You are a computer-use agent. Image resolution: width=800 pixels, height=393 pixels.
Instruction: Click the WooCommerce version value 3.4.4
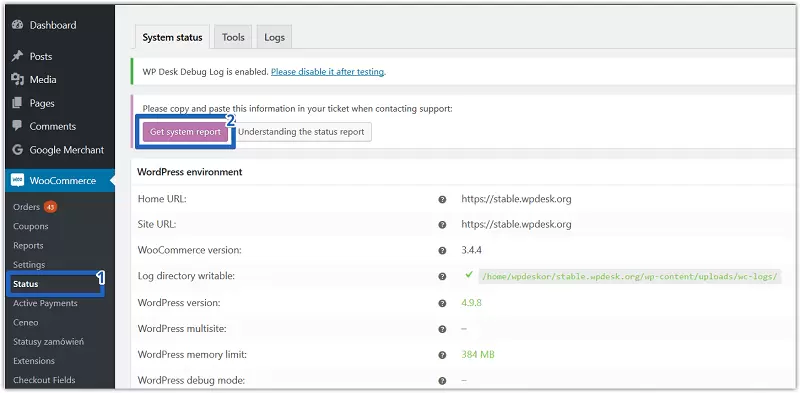click(x=471, y=251)
